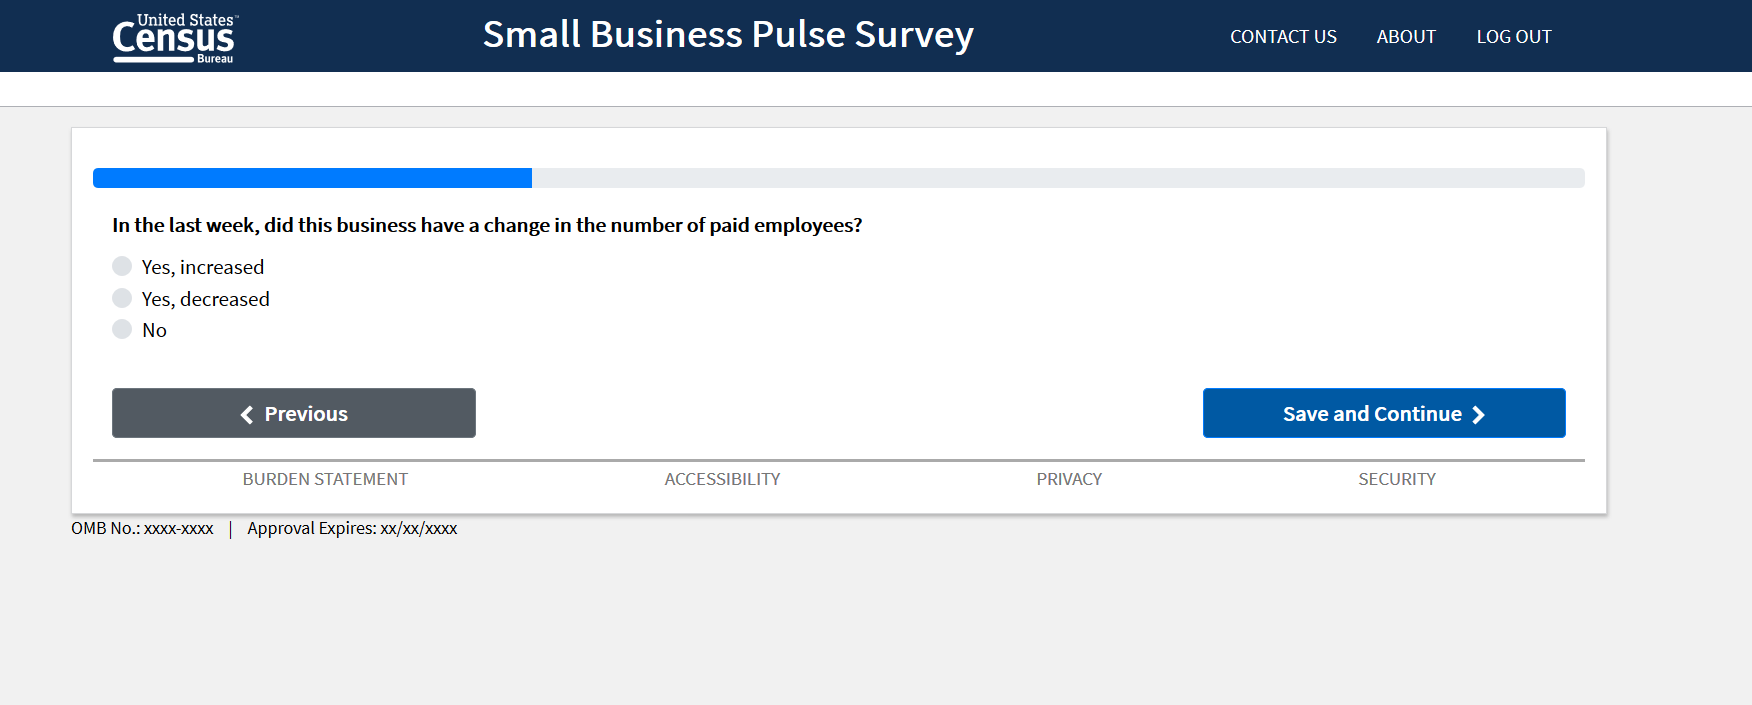Click the paid employees question text
This screenshot has height=705, width=1752.
487,225
